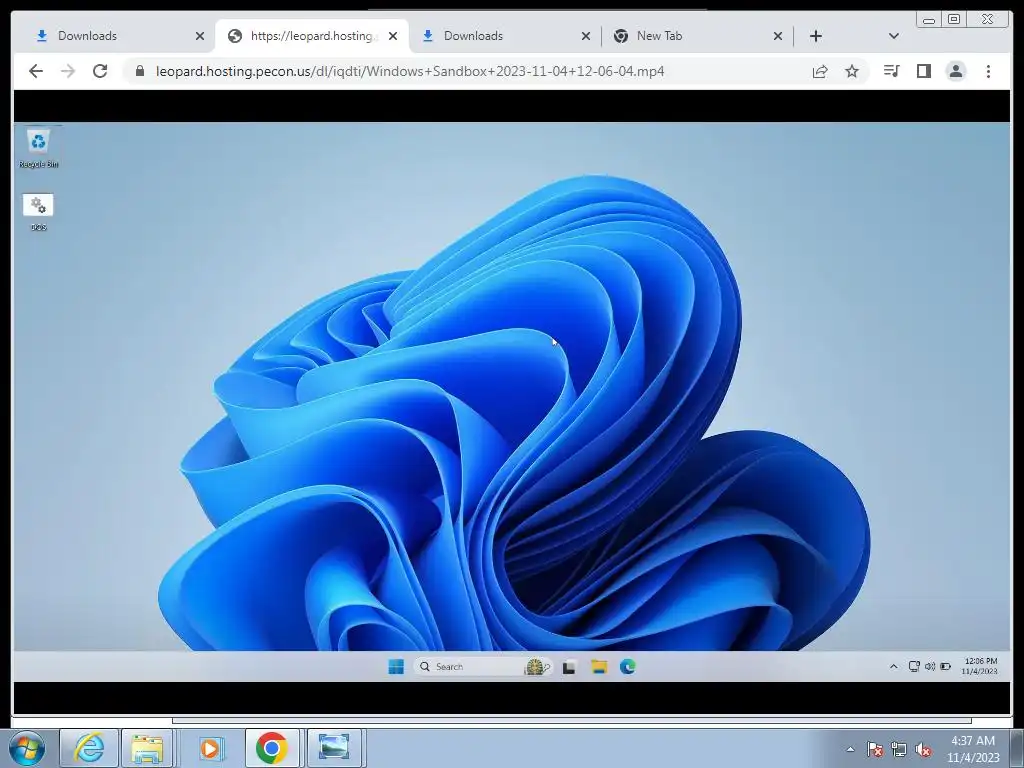Open the media controls icon in toolbar
This screenshot has height=768, width=1024.
[891, 71]
